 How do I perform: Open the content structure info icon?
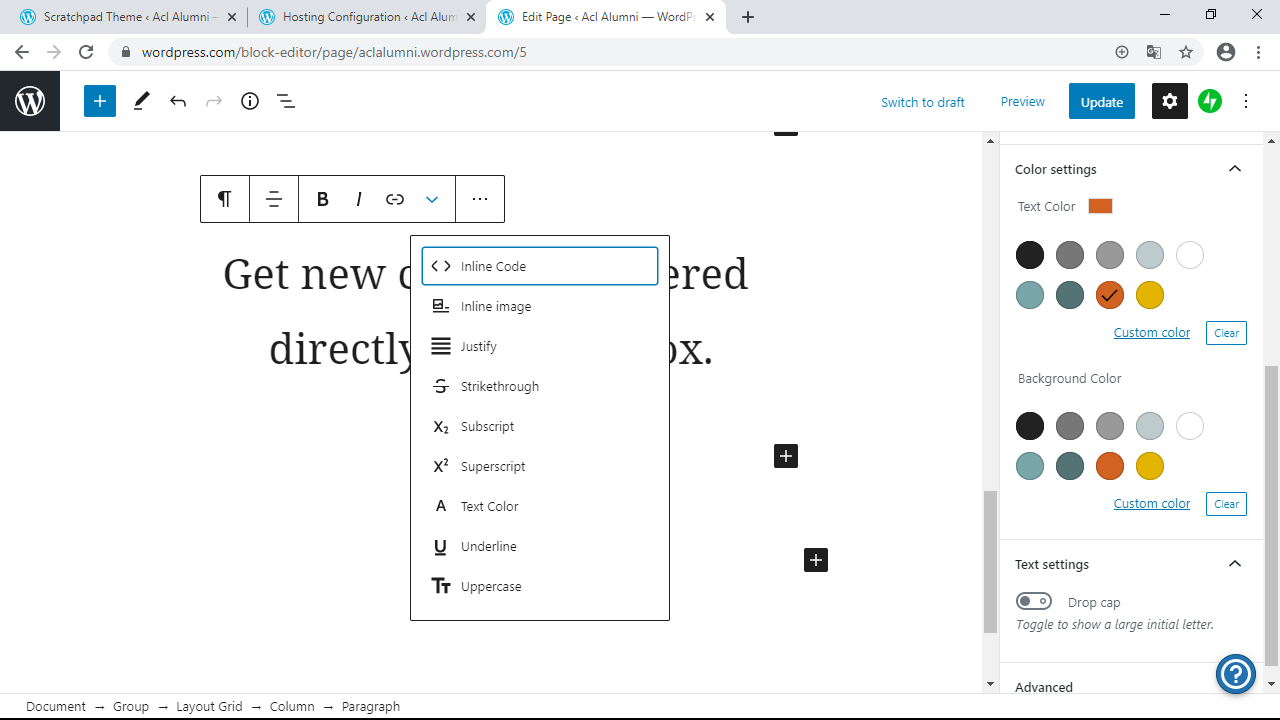(x=250, y=101)
